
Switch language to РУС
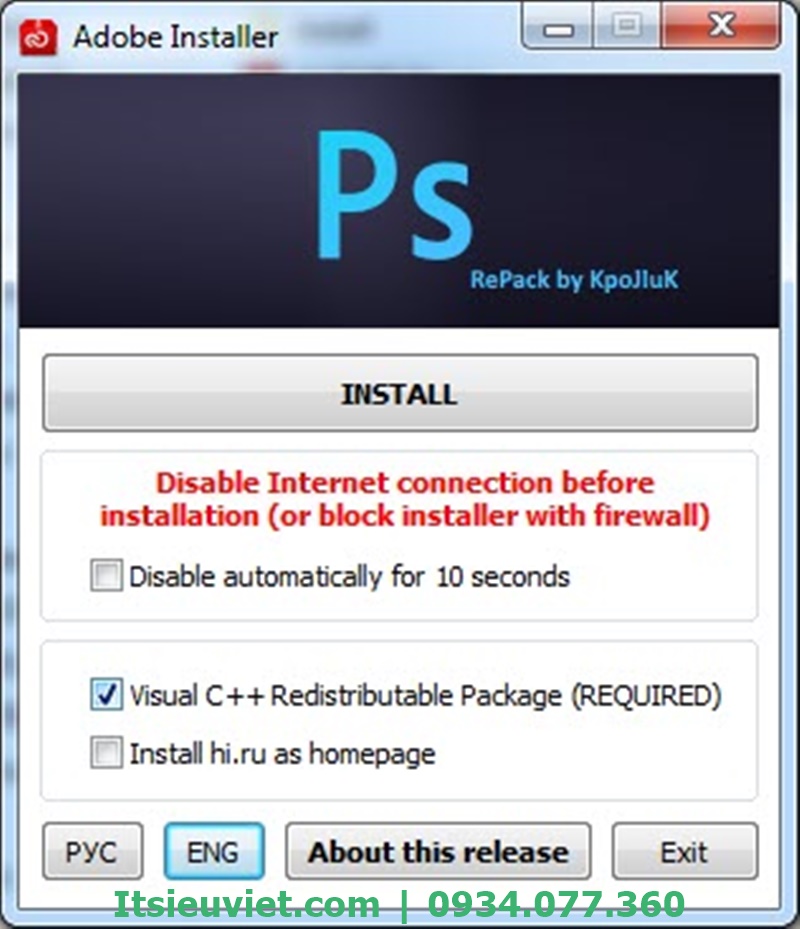92,851
